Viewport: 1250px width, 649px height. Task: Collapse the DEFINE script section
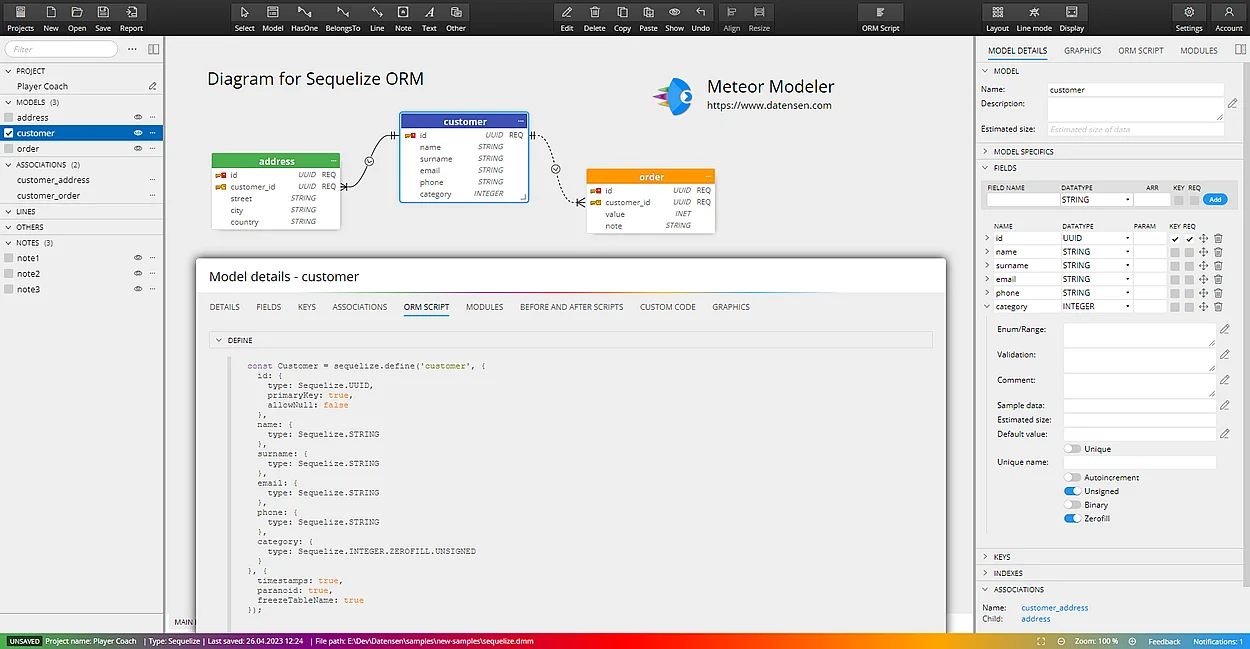tap(220, 340)
